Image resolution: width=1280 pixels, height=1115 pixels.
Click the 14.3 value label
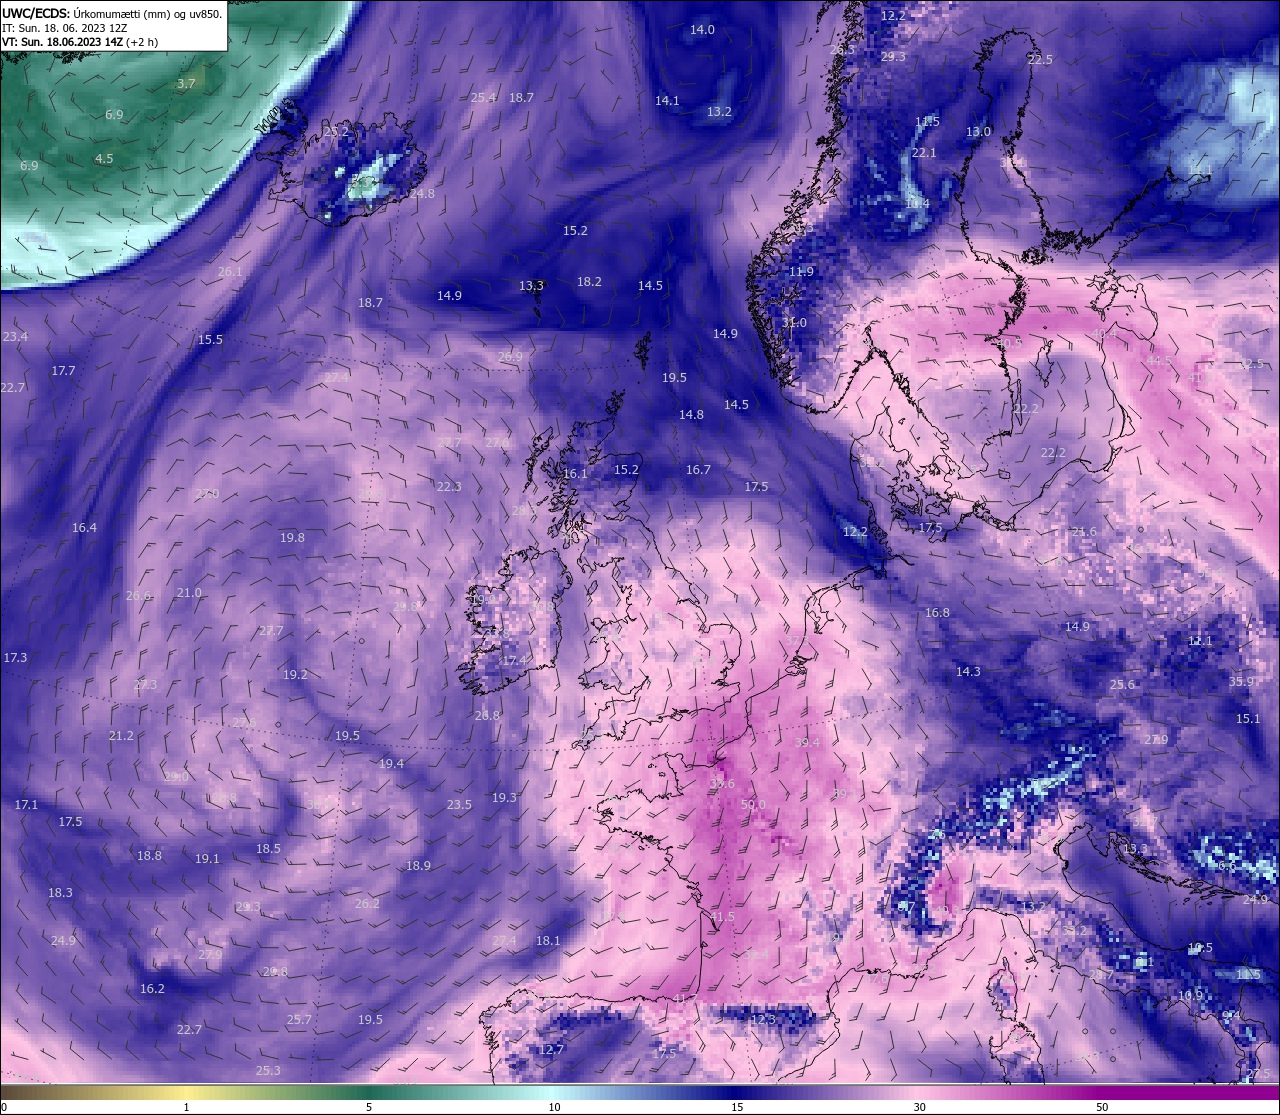[x=968, y=672]
